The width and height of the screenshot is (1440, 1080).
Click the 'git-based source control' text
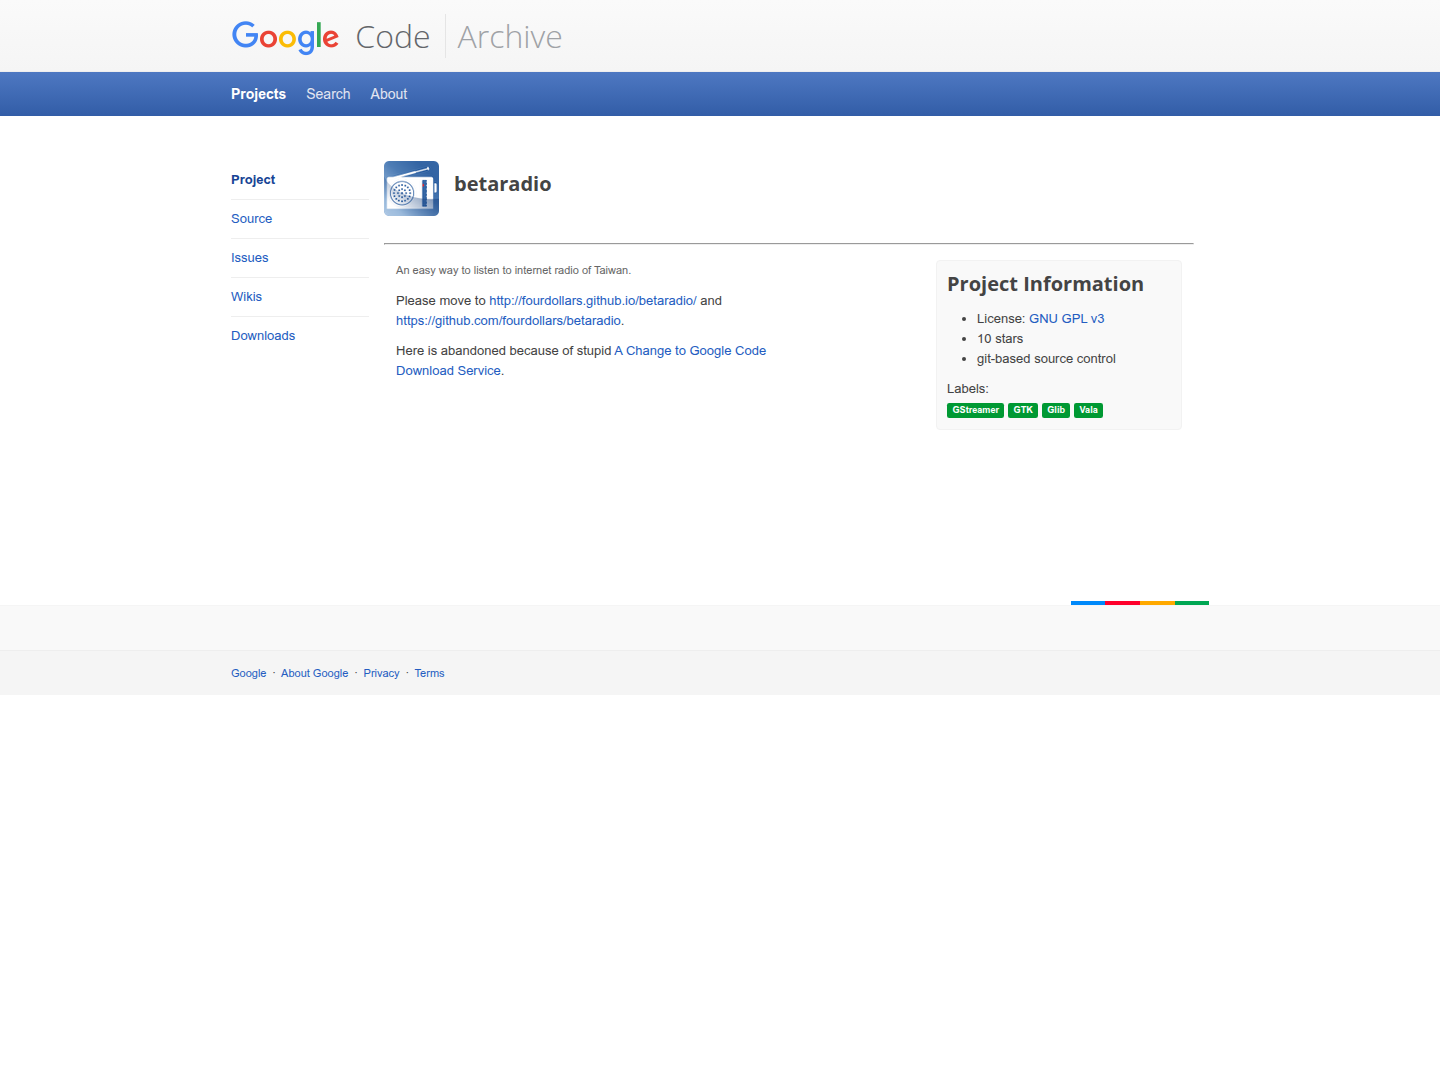[x=1046, y=359]
